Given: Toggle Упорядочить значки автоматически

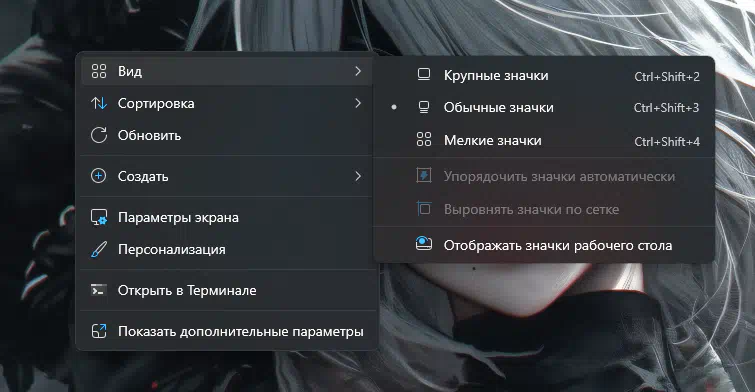Looking at the screenshot, I should [544, 176].
